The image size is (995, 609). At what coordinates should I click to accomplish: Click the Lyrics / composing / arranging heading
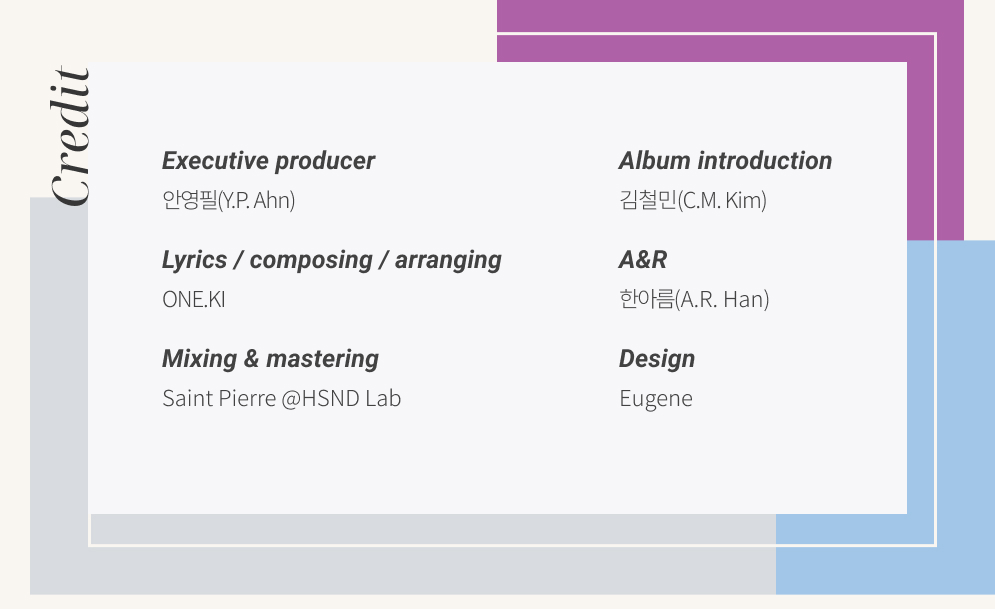(331, 260)
